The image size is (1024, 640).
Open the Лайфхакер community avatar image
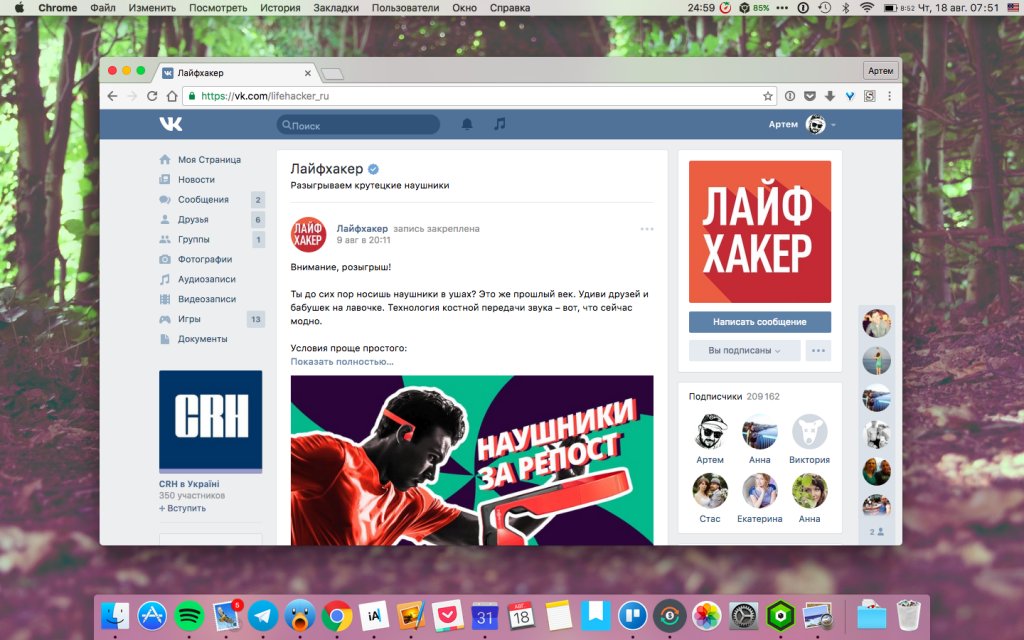760,232
